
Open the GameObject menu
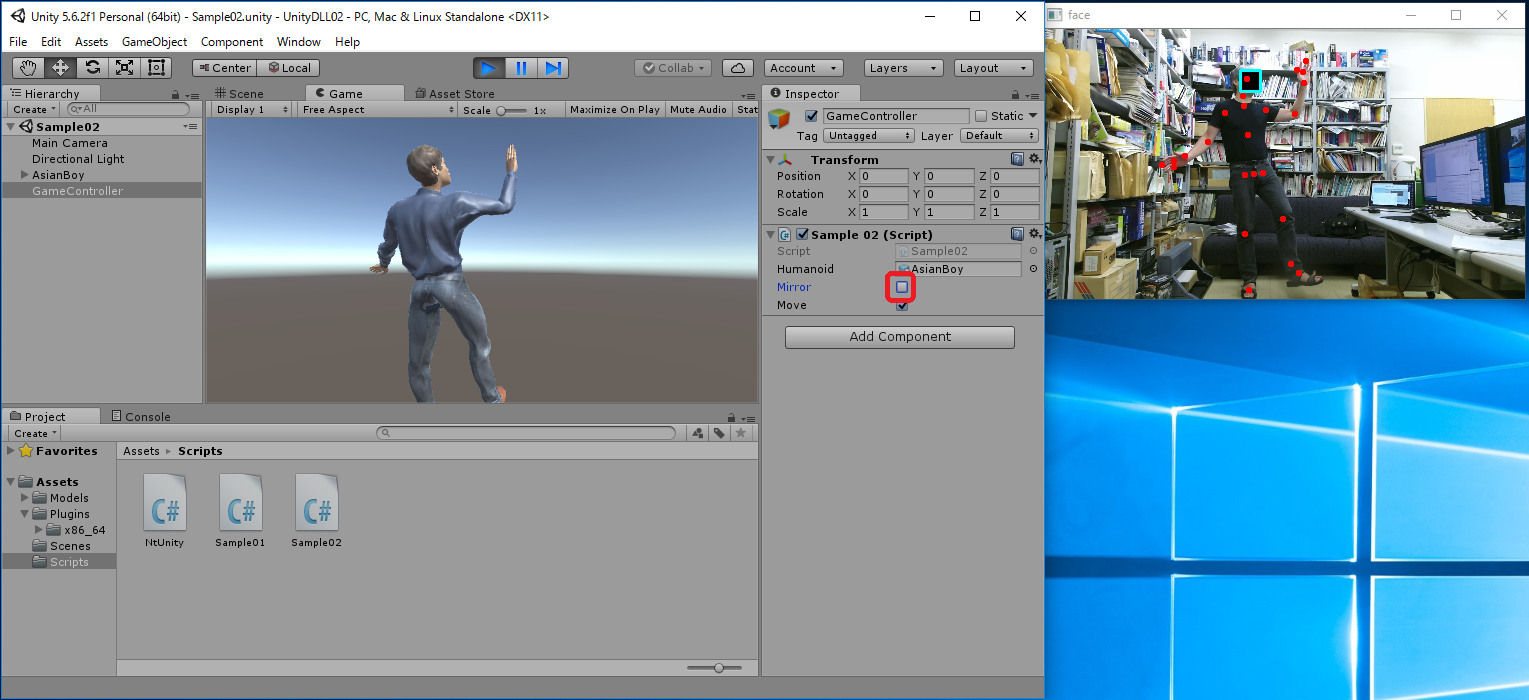pos(154,42)
